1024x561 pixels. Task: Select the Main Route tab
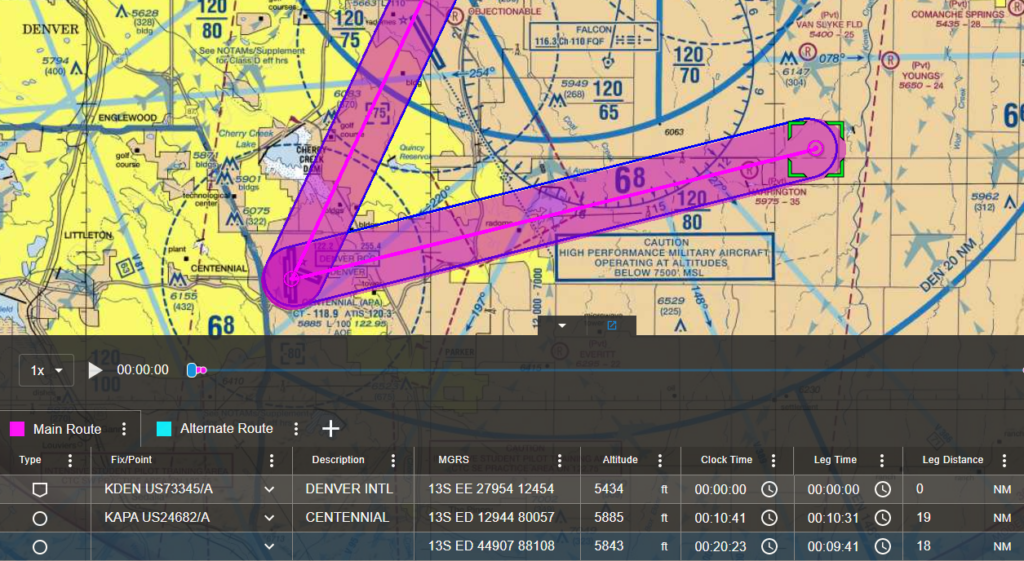point(67,429)
